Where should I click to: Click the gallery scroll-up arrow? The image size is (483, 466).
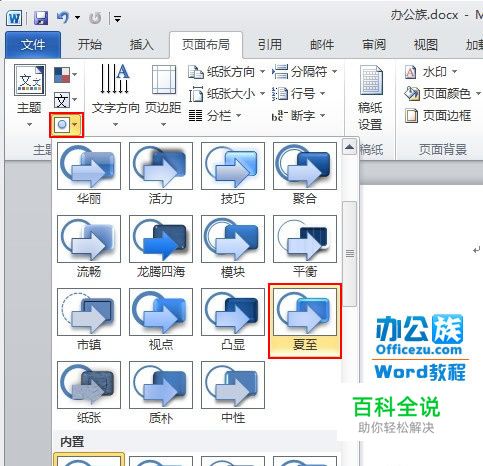(x=349, y=147)
